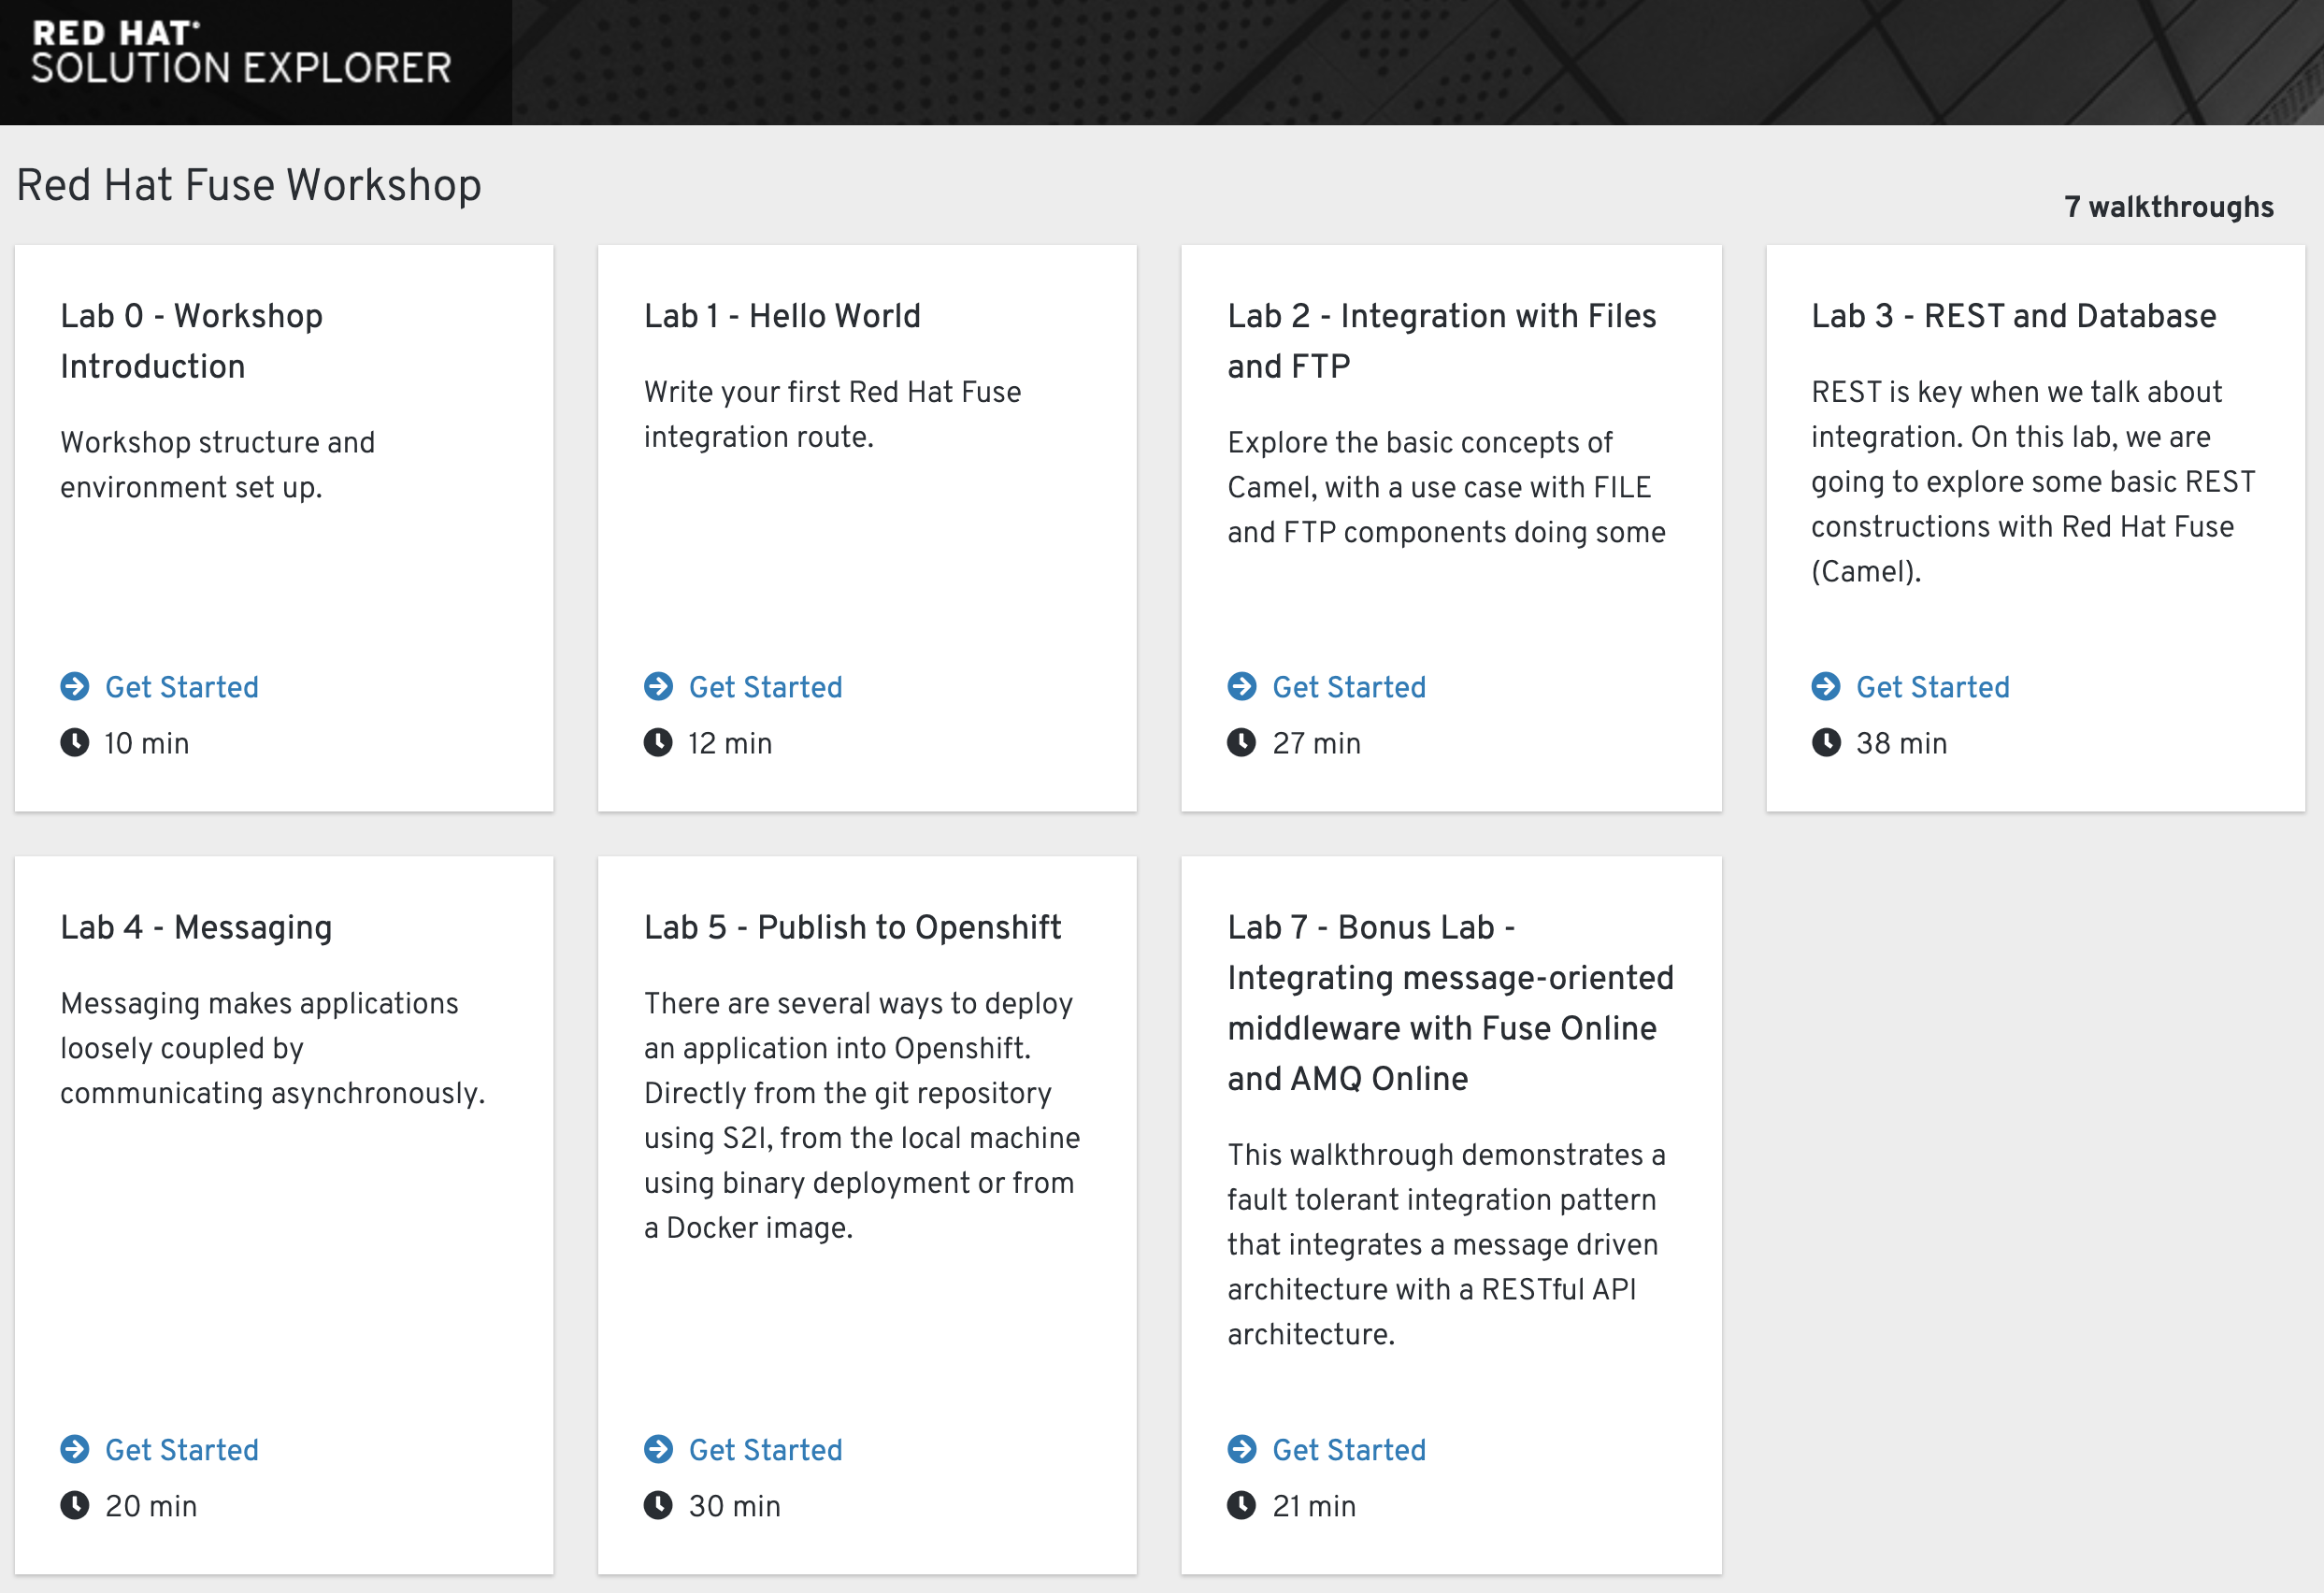2324x1593 pixels.
Task: Click the clock icon beside 38 min
Action: tap(1825, 742)
